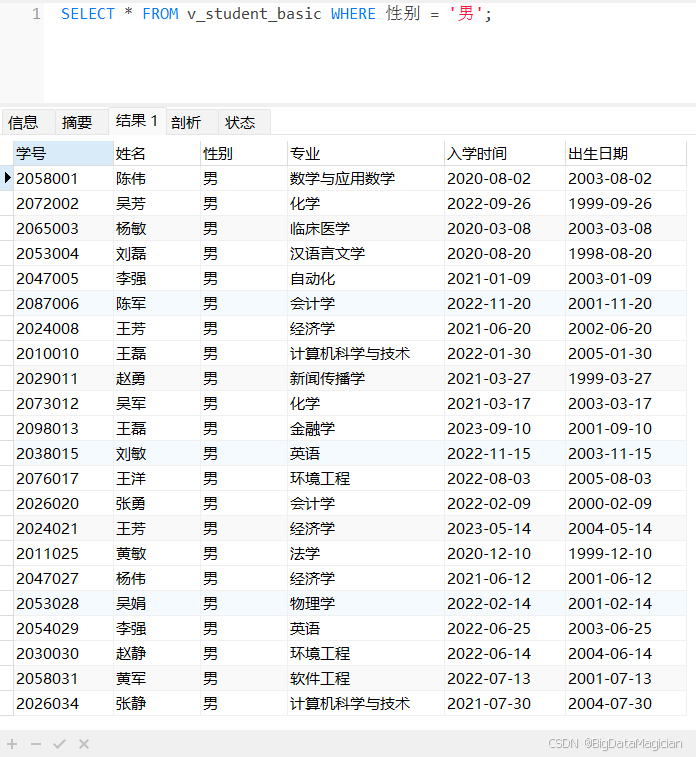Select the 金融学 major cell
This screenshot has height=757, width=696.
[x=365, y=429]
